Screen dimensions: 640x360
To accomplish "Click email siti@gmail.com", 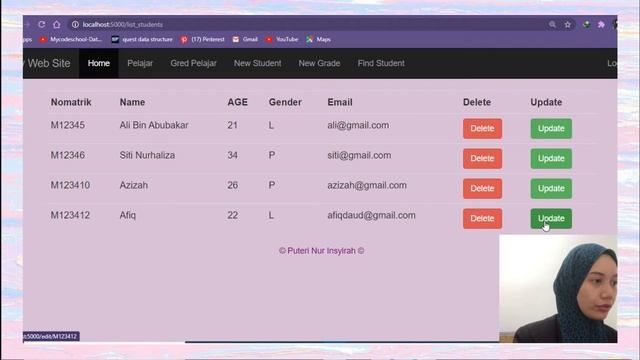I will tap(359, 156).
